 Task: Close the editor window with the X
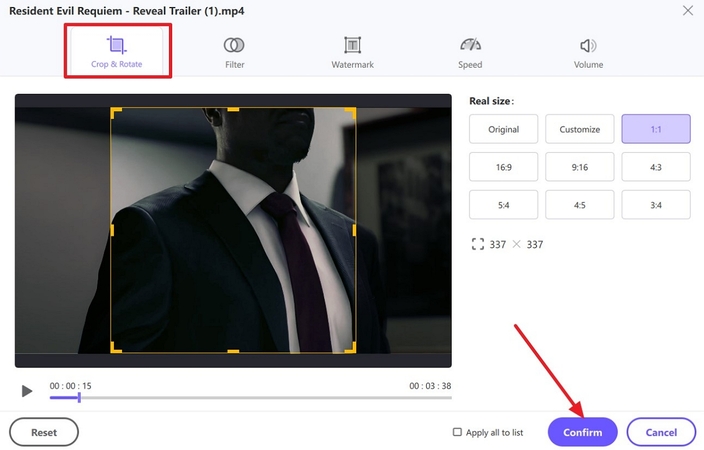(x=687, y=10)
